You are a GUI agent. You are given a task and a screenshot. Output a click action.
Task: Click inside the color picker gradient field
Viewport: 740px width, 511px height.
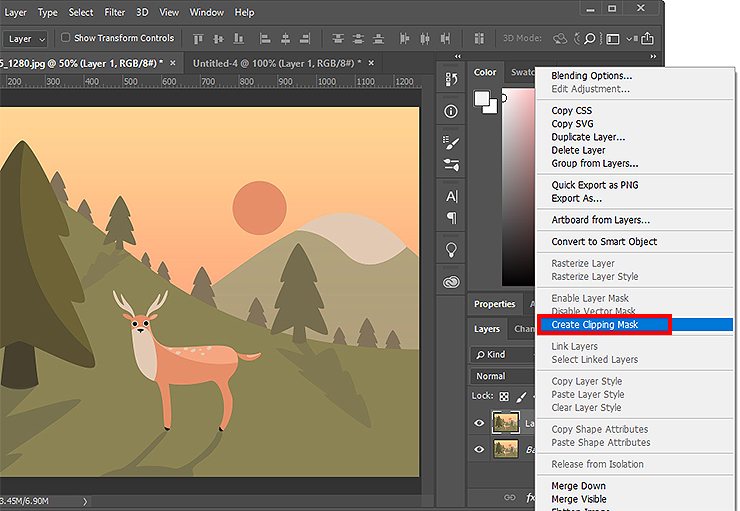pyautogui.click(x=518, y=186)
